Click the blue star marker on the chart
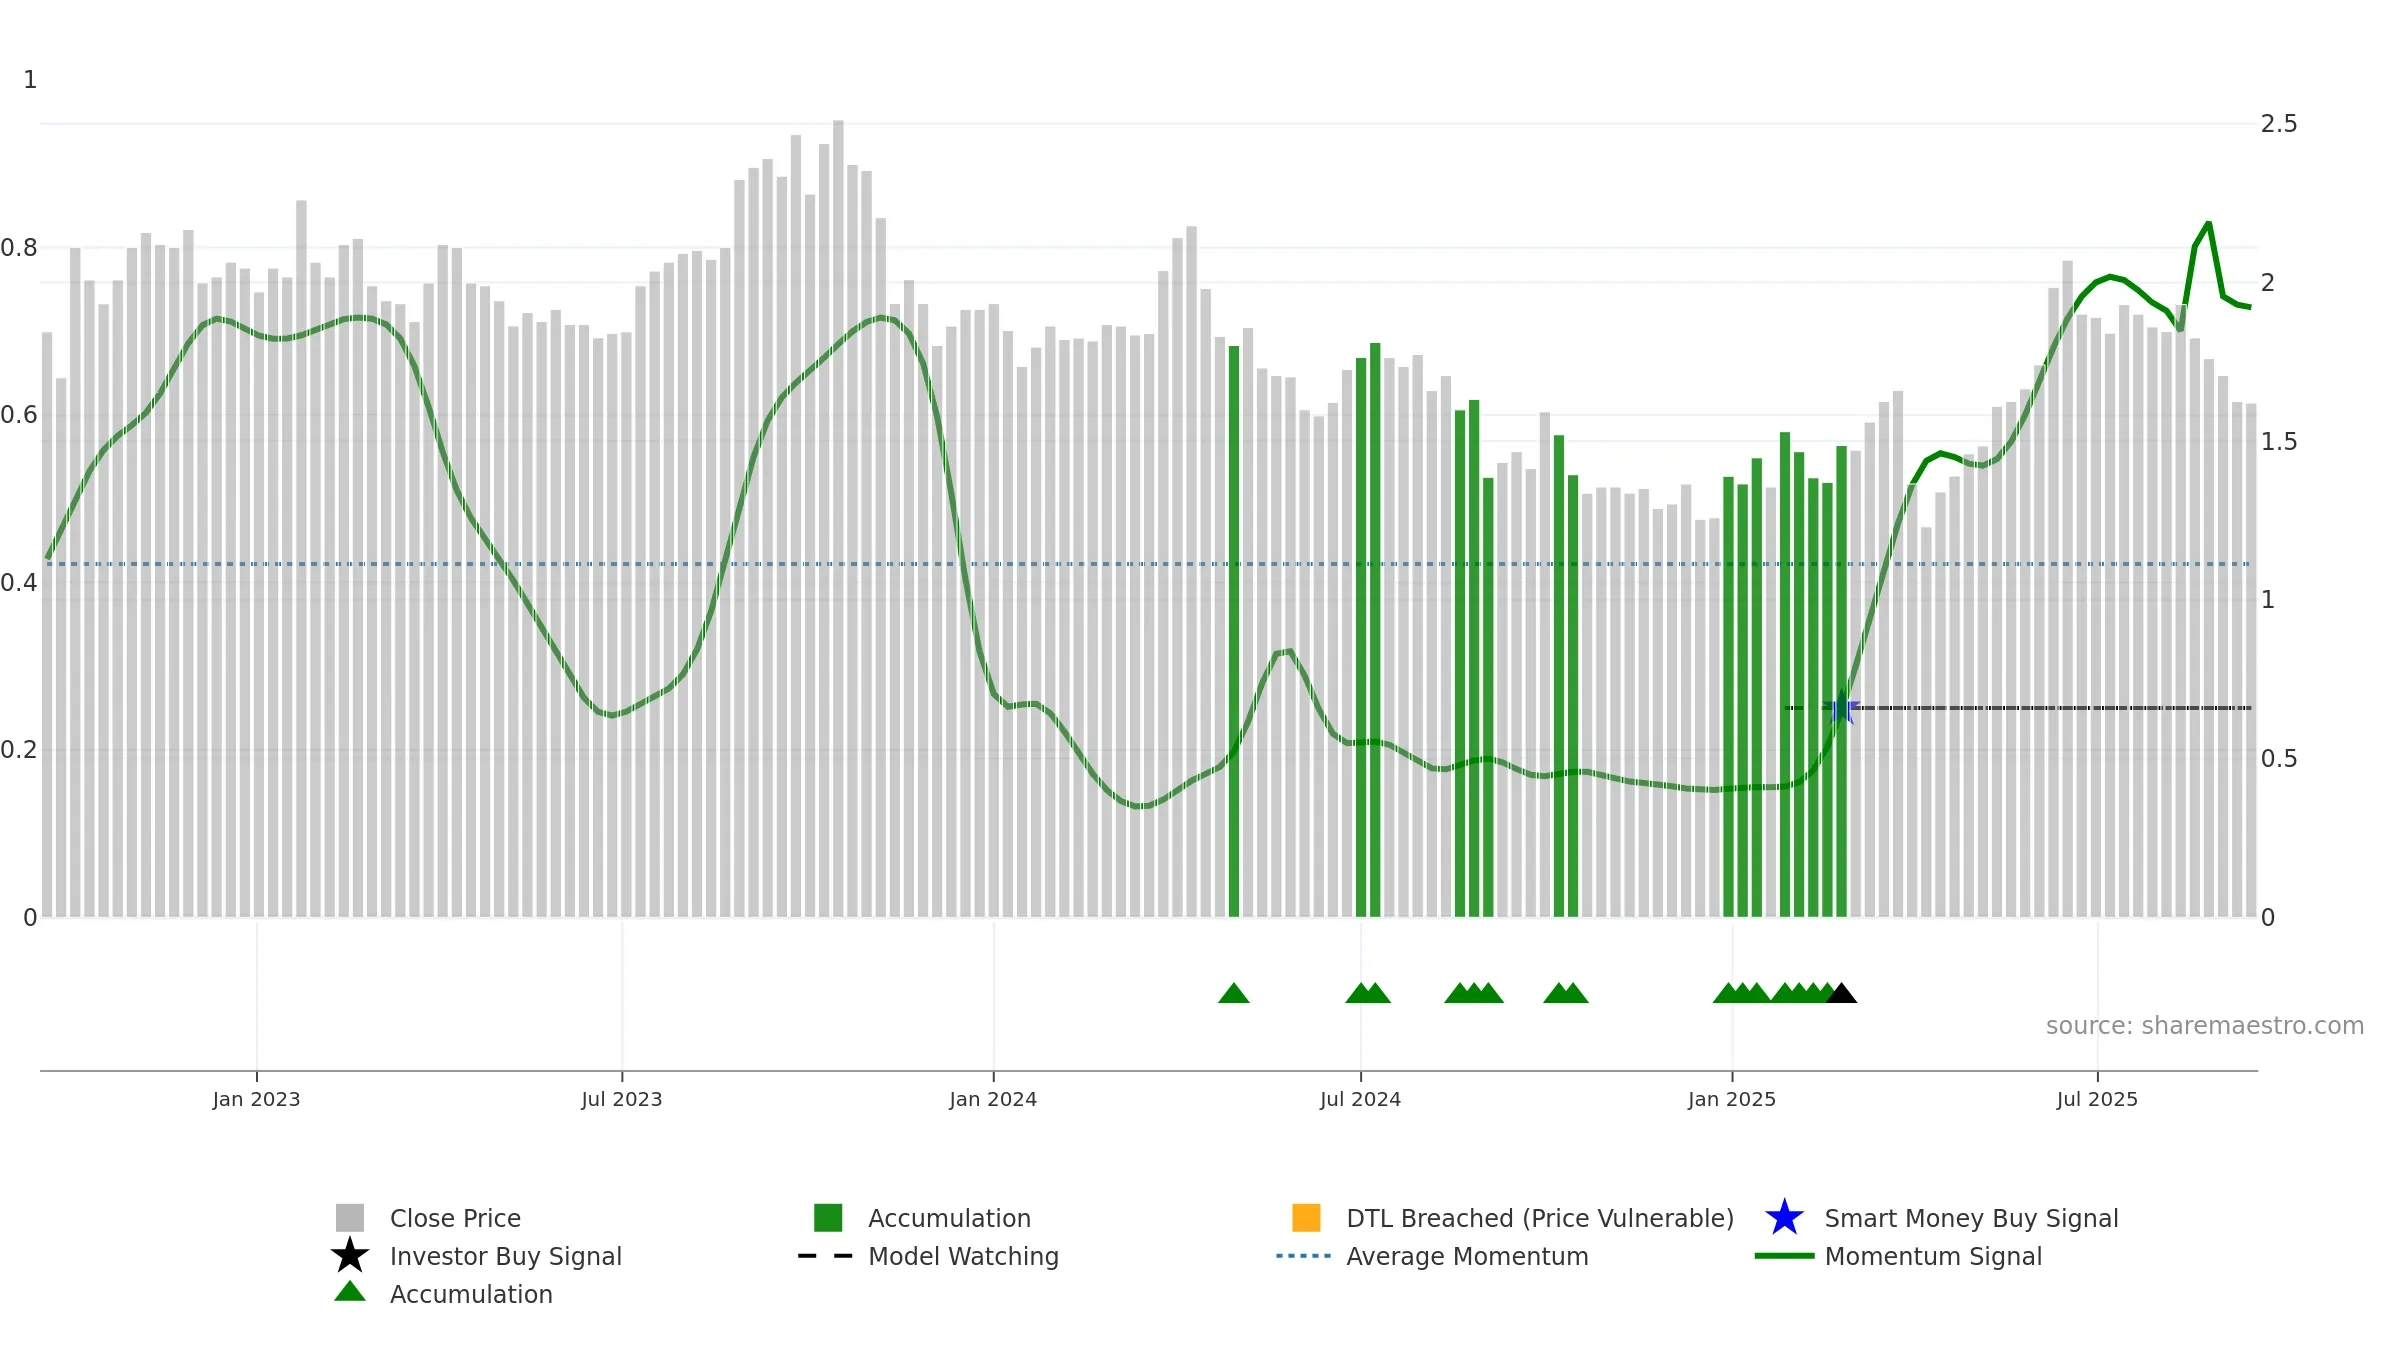 click(1841, 708)
